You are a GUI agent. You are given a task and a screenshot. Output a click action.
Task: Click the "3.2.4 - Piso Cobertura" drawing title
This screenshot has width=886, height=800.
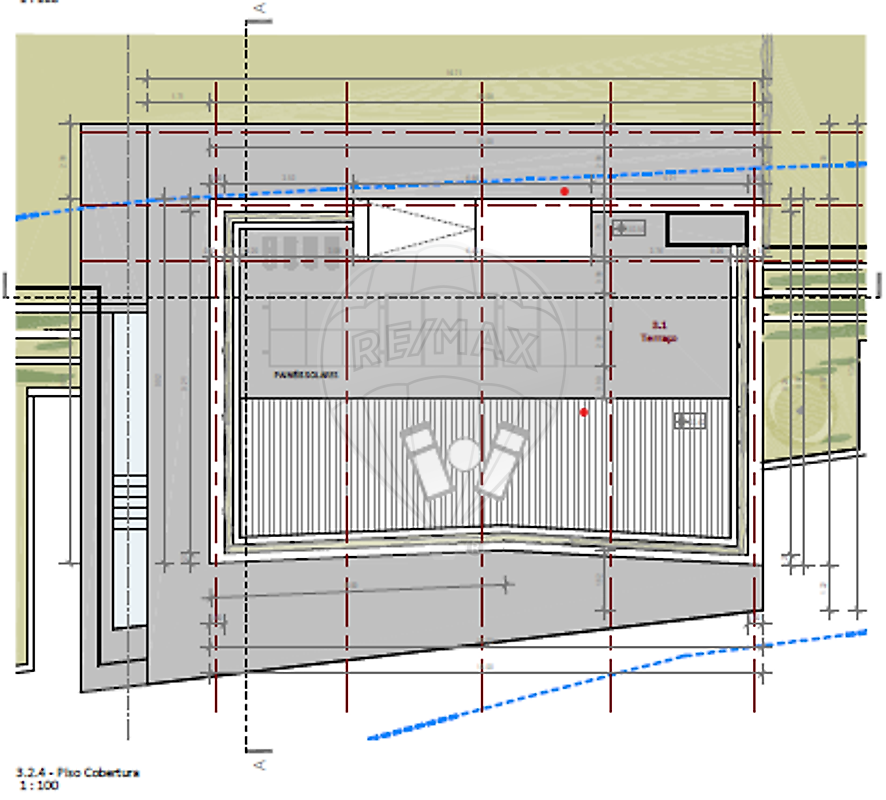[x=77, y=772]
